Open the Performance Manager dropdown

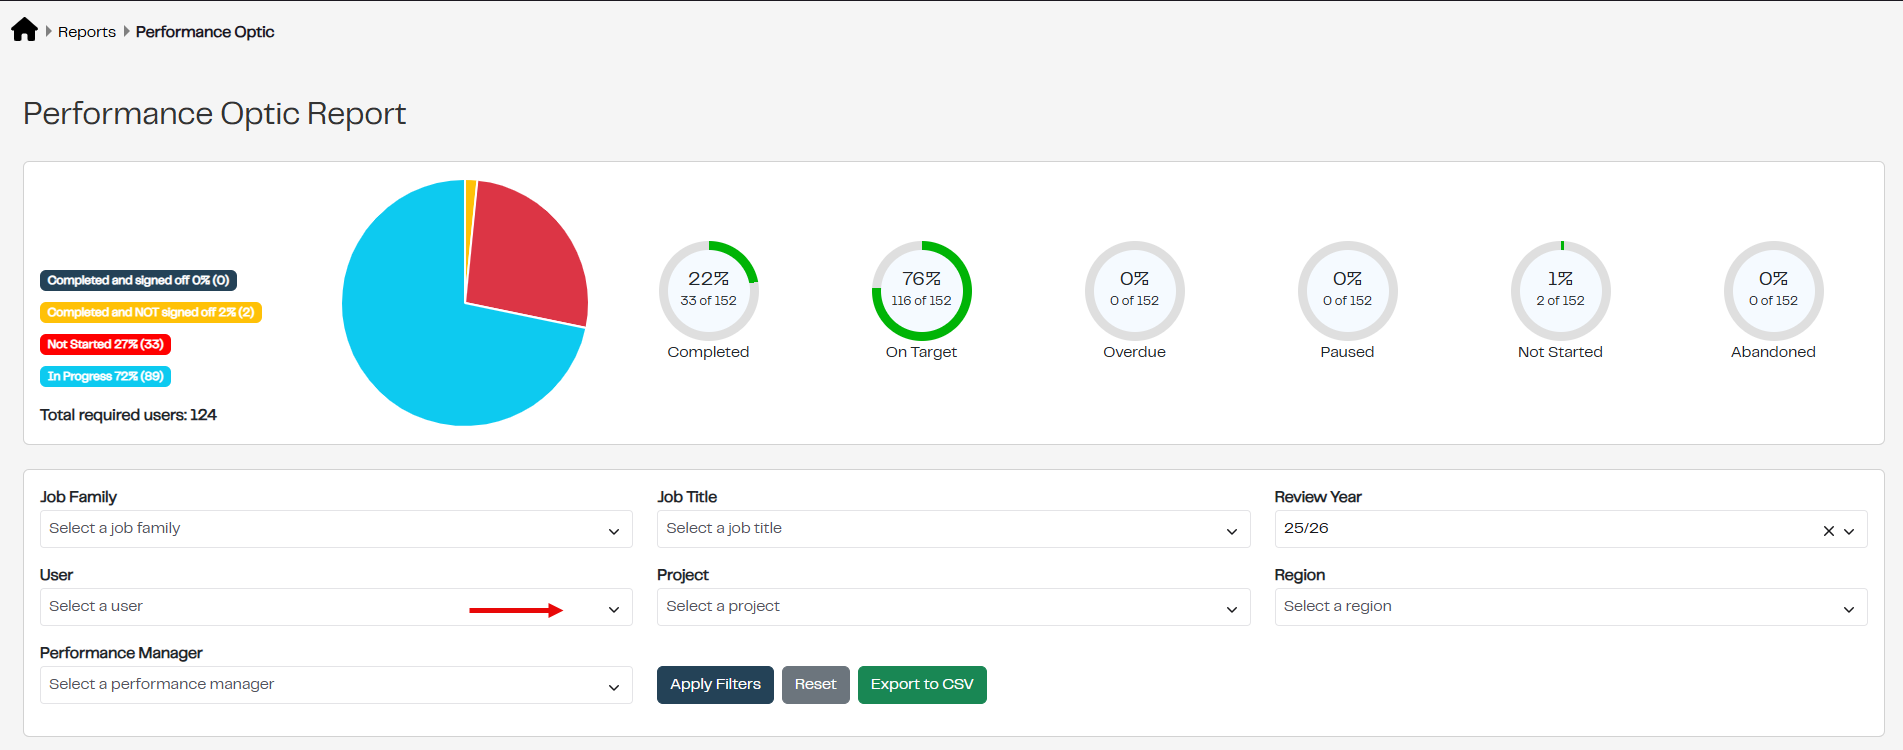tap(336, 685)
